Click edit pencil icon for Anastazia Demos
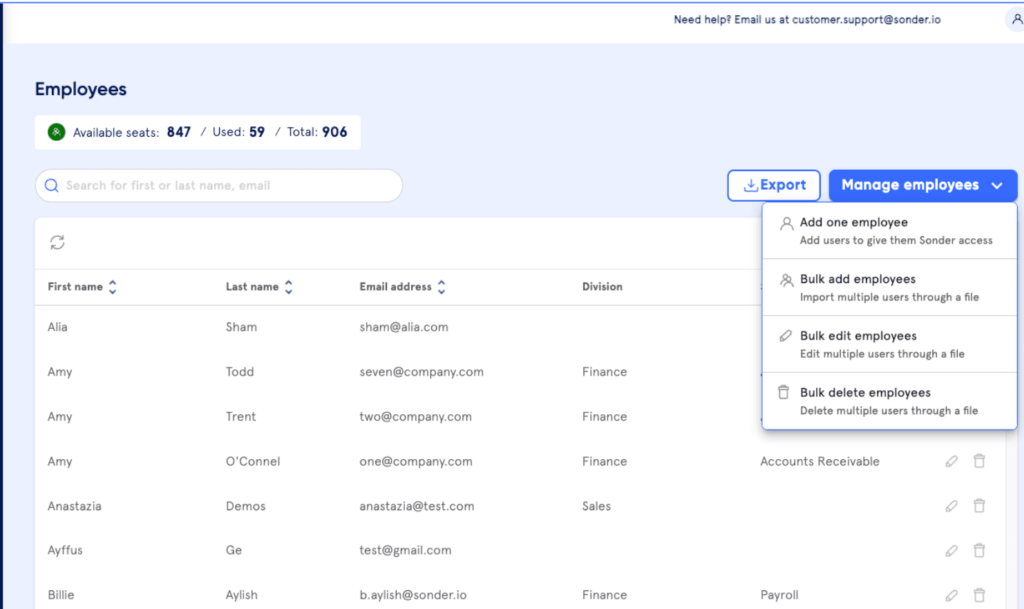The height and width of the screenshot is (609, 1024). (951, 506)
